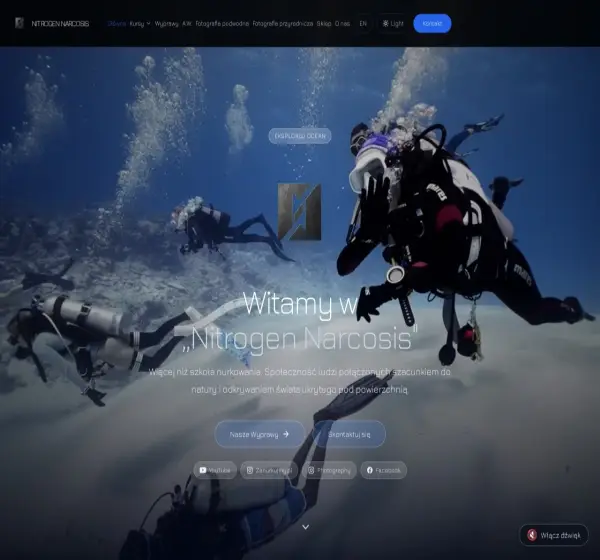Click the Skontaktuj się button

pyautogui.click(x=349, y=434)
